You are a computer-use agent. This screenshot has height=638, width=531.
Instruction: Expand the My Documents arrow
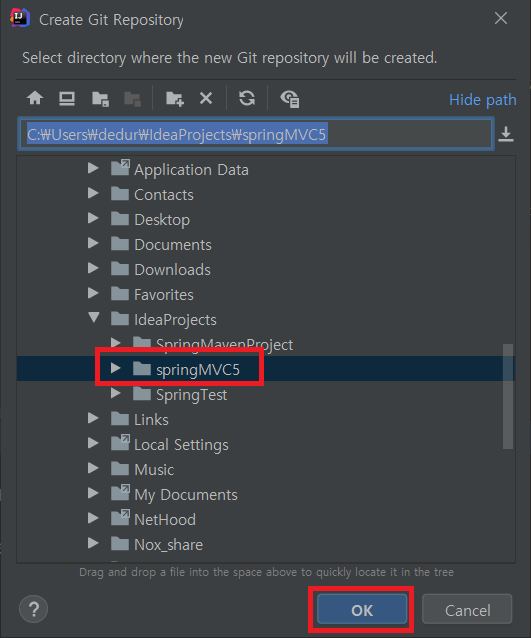pyautogui.click(x=93, y=493)
